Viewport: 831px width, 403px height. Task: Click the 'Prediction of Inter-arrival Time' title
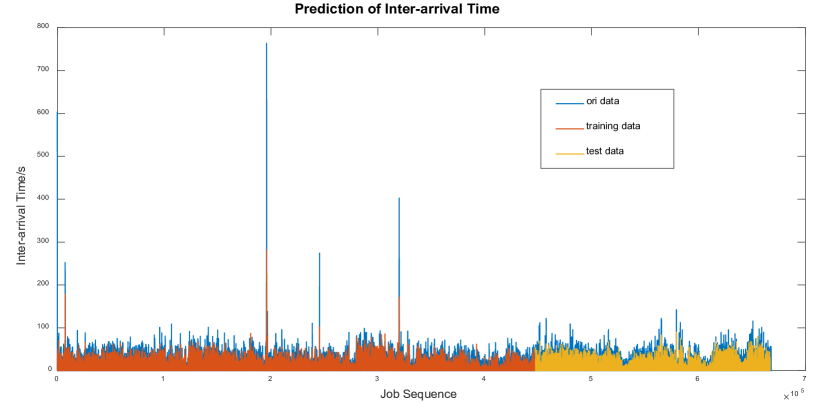point(397,9)
